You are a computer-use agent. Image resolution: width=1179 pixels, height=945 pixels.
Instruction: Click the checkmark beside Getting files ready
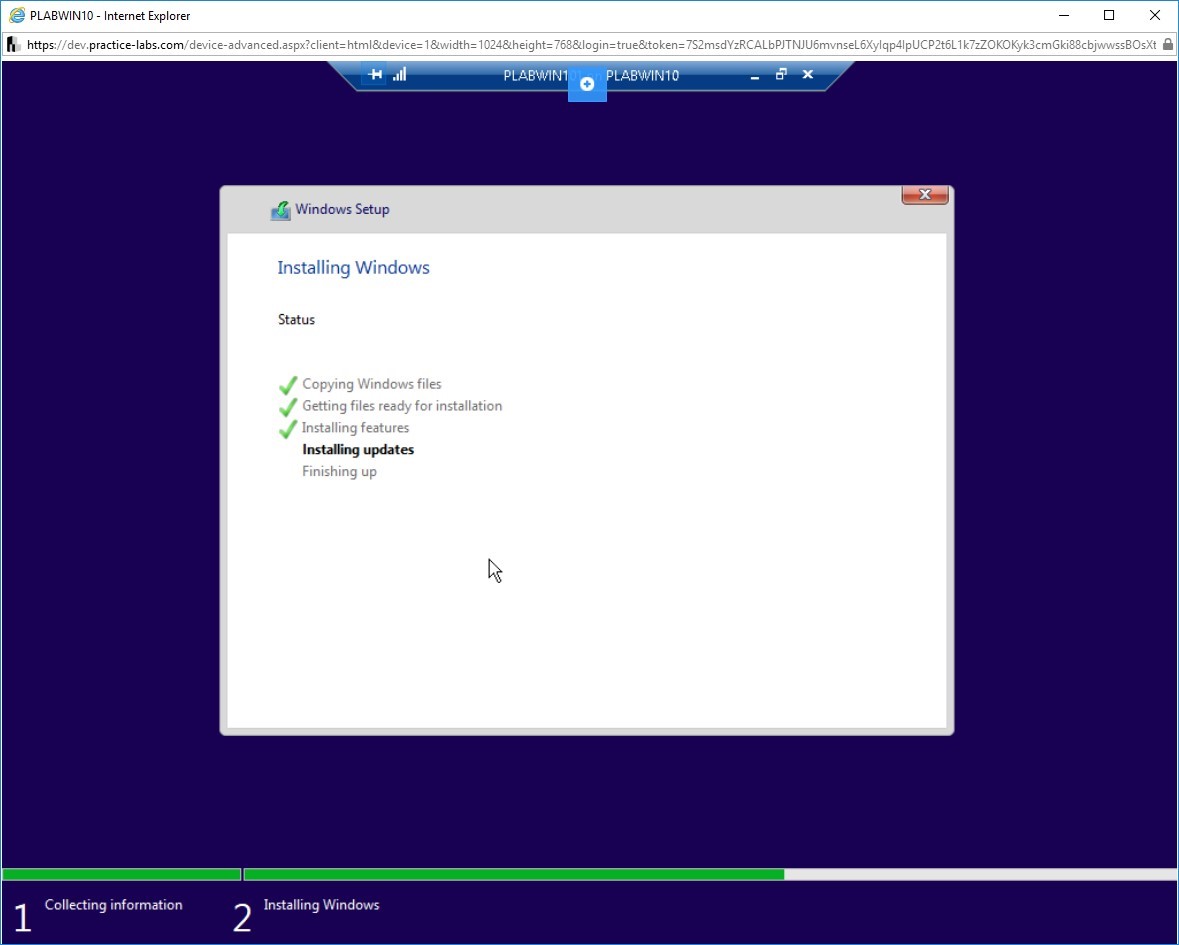(288, 407)
